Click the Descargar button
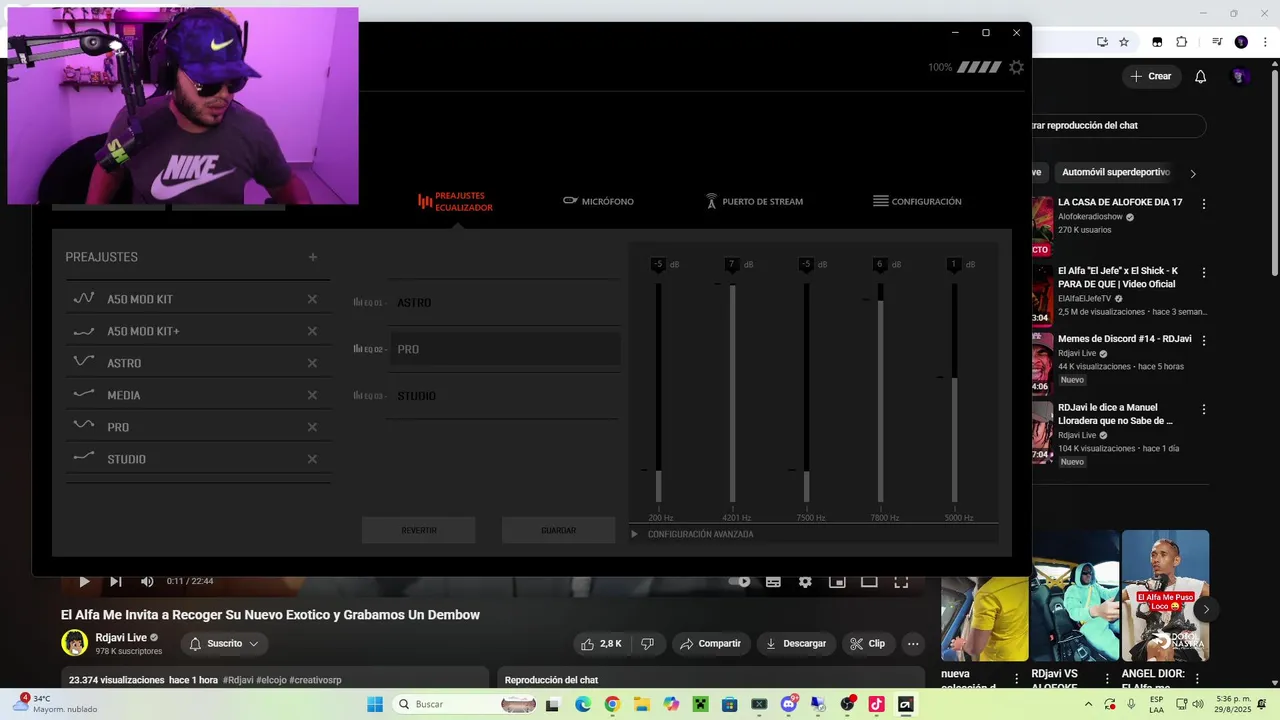This screenshot has width=1280, height=720. point(796,644)
